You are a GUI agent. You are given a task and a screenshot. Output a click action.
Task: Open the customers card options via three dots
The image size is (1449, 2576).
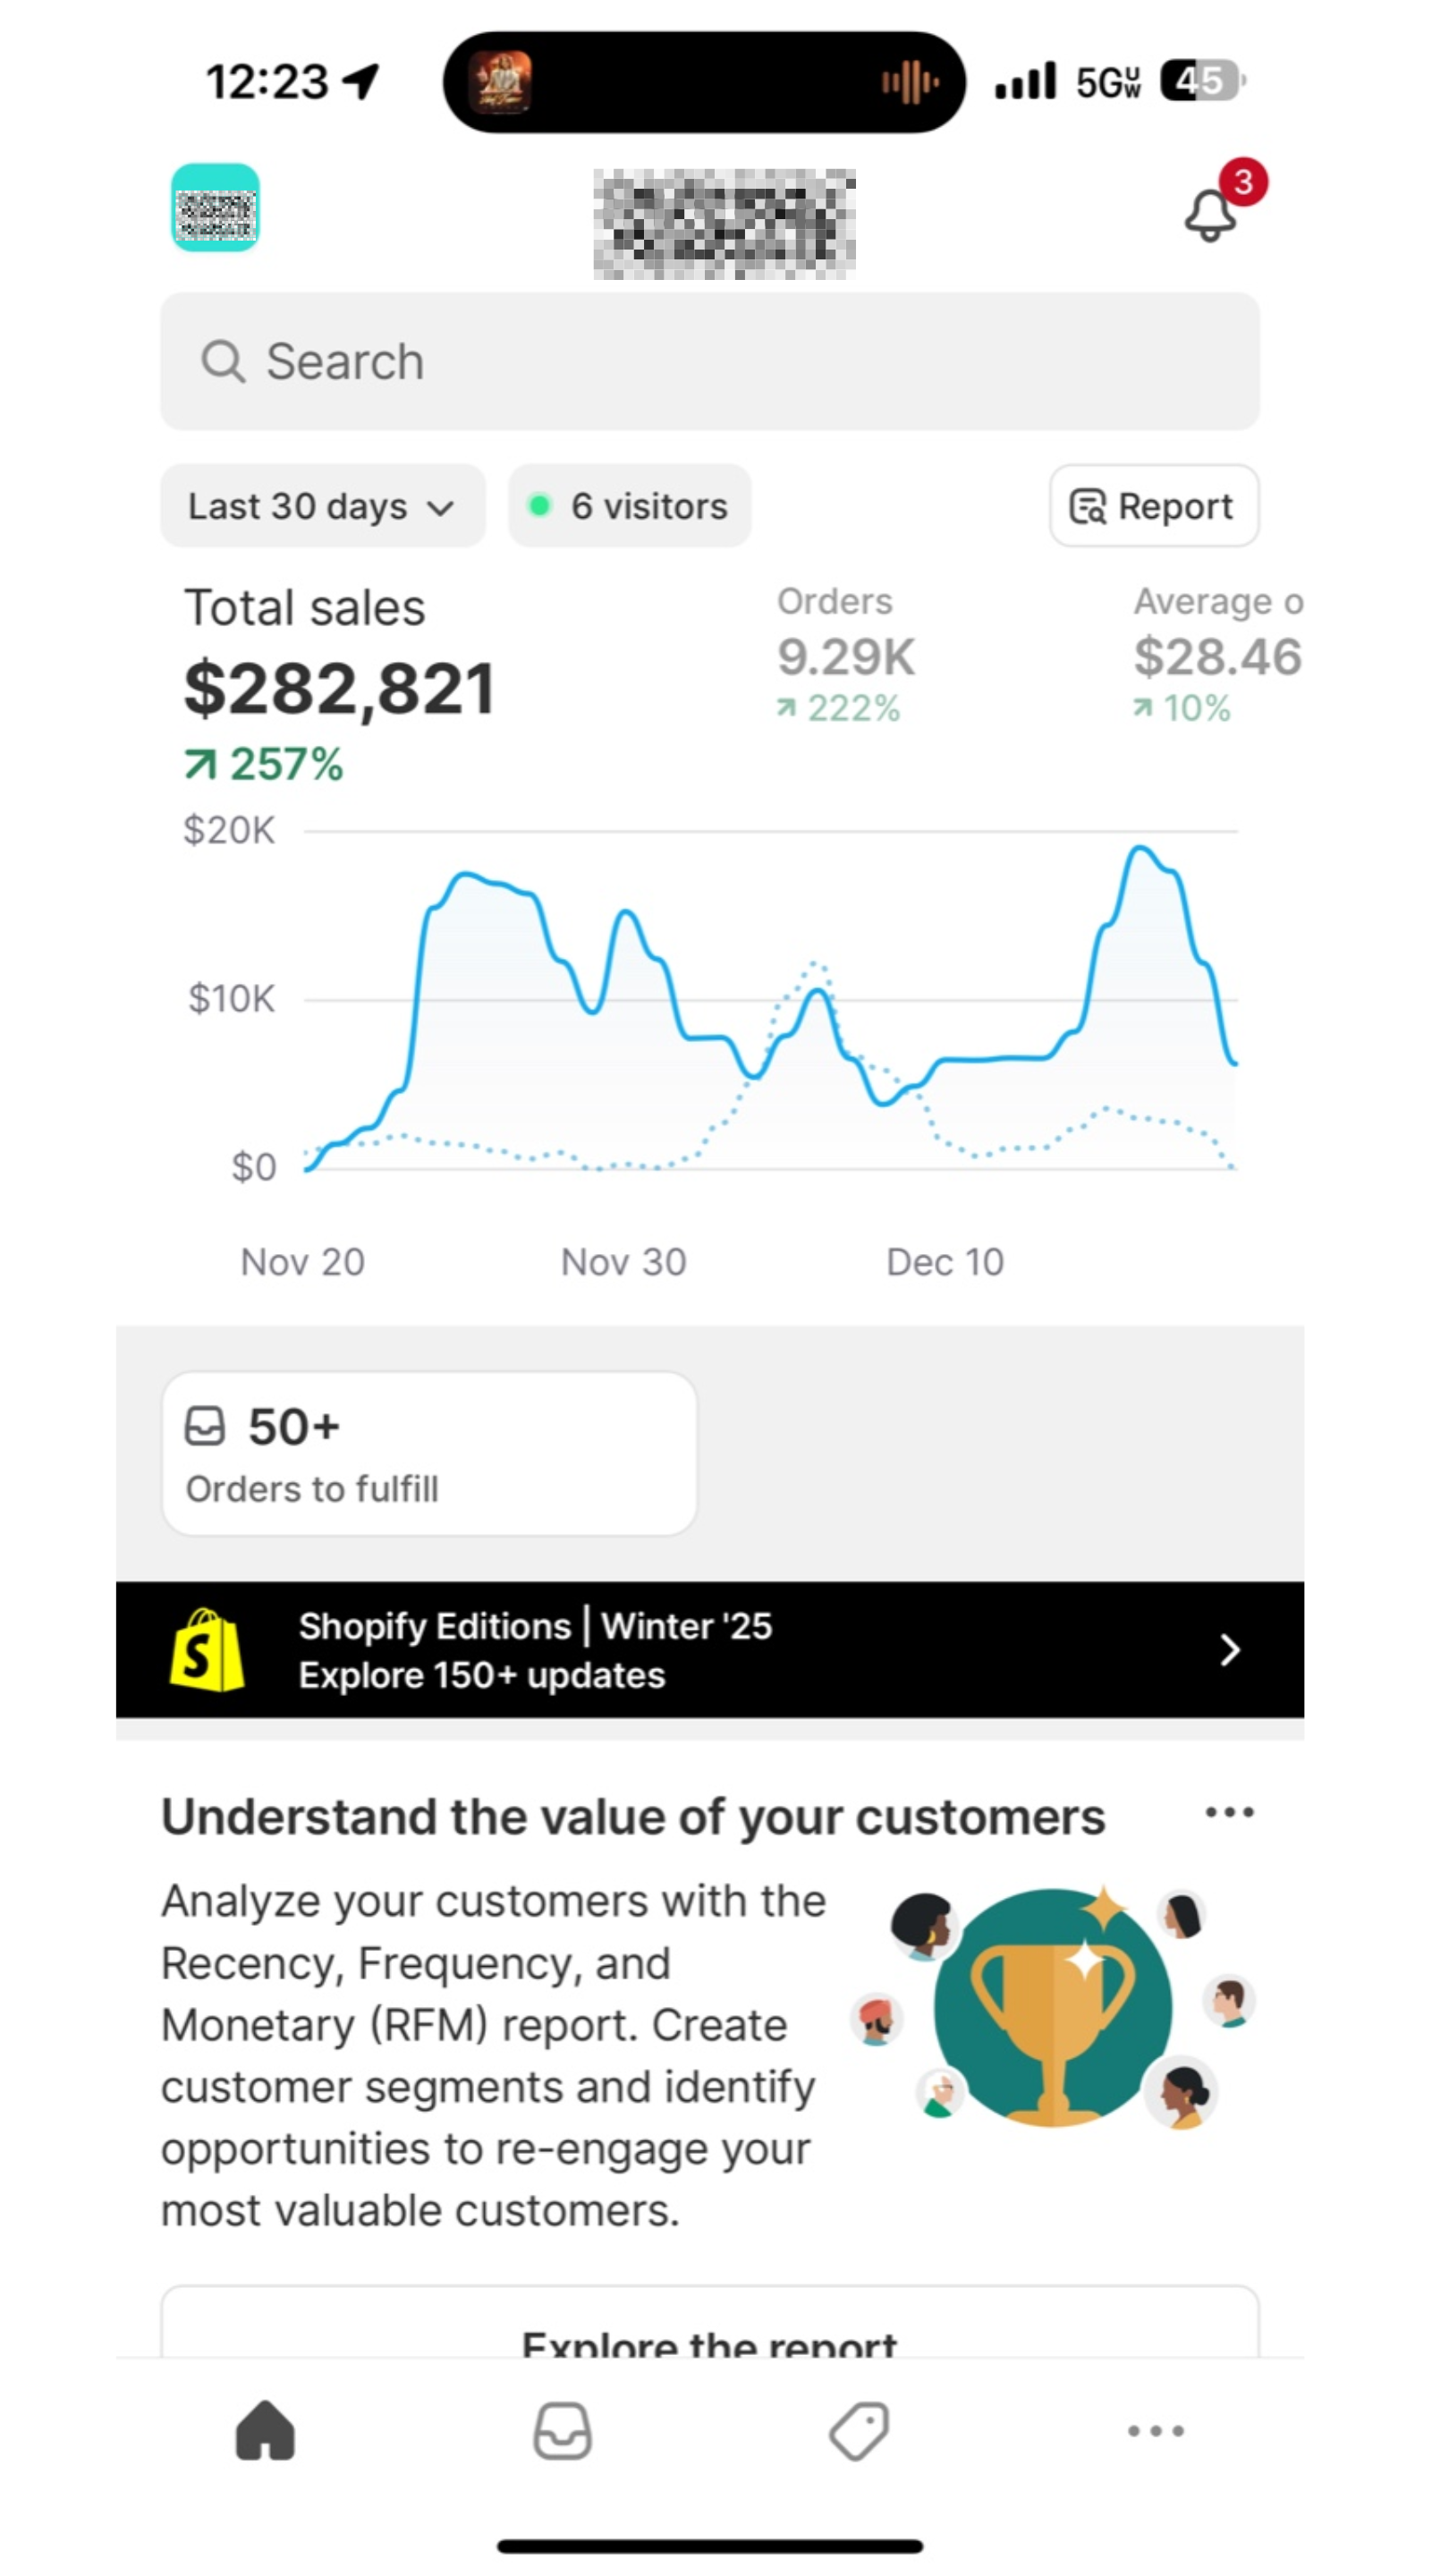[x=1229, y=1810]
